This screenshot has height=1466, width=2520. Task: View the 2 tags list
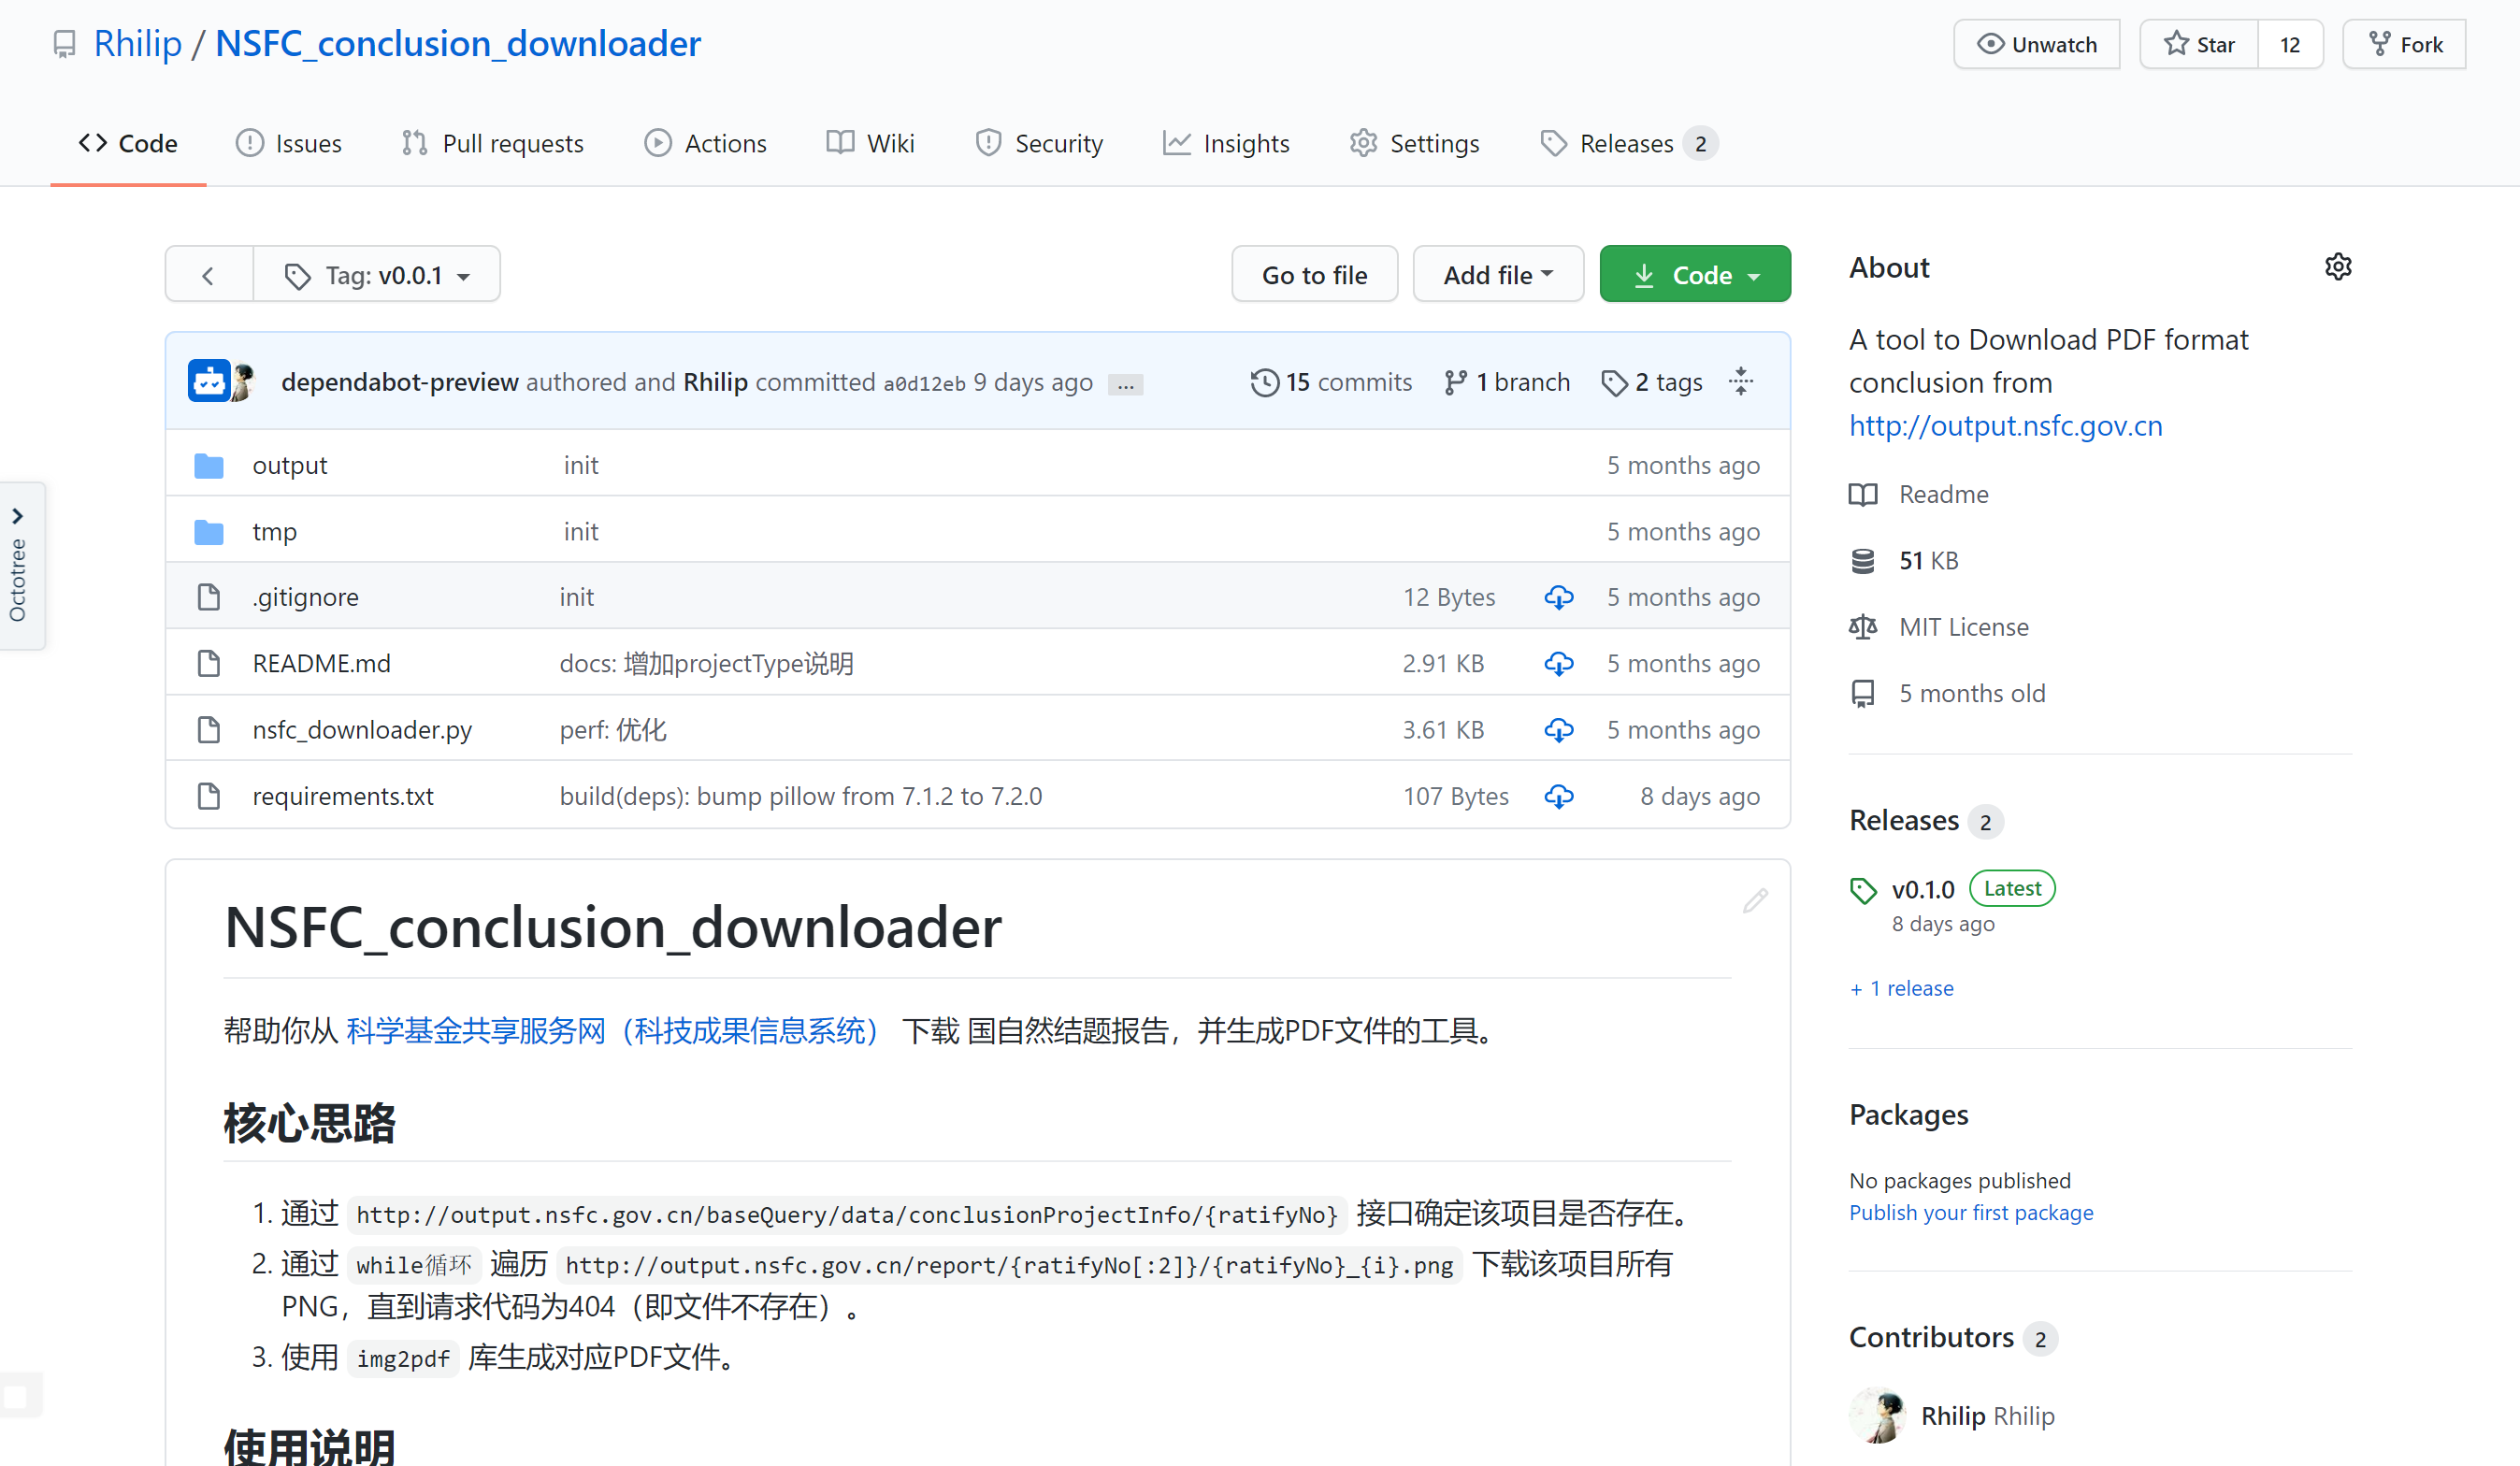click(x=1651, y=382)
